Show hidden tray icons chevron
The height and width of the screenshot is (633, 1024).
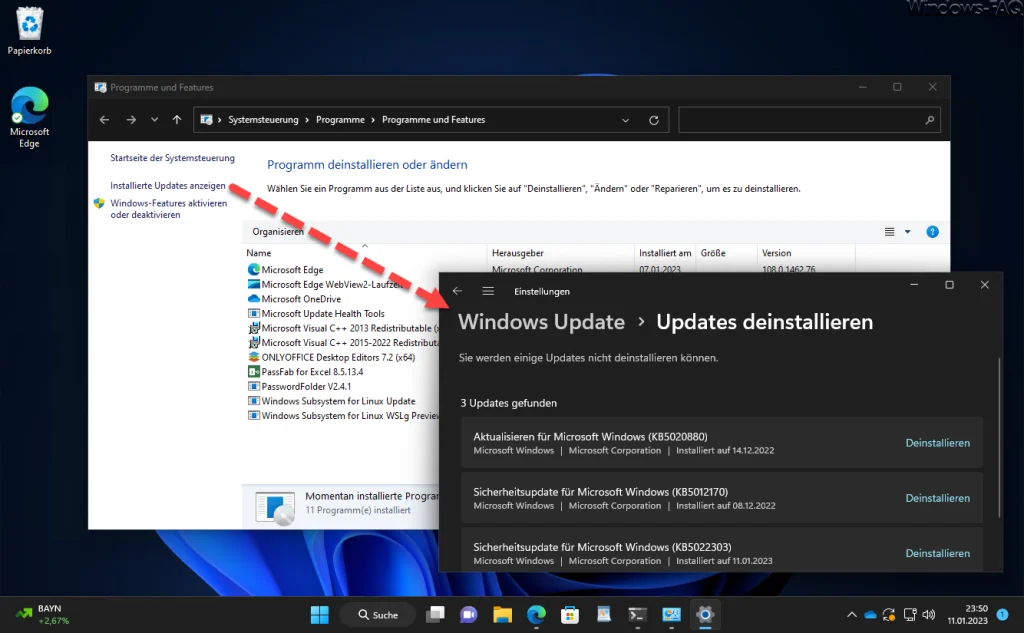[x=852, y=615]
